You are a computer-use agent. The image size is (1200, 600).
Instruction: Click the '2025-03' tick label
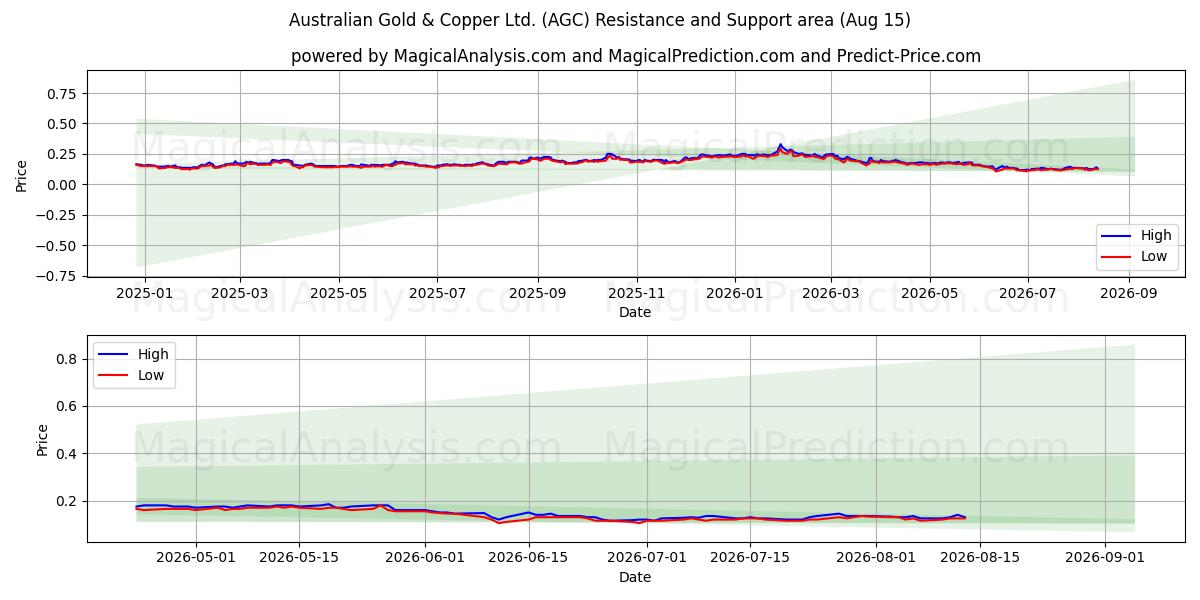(240, 293)
